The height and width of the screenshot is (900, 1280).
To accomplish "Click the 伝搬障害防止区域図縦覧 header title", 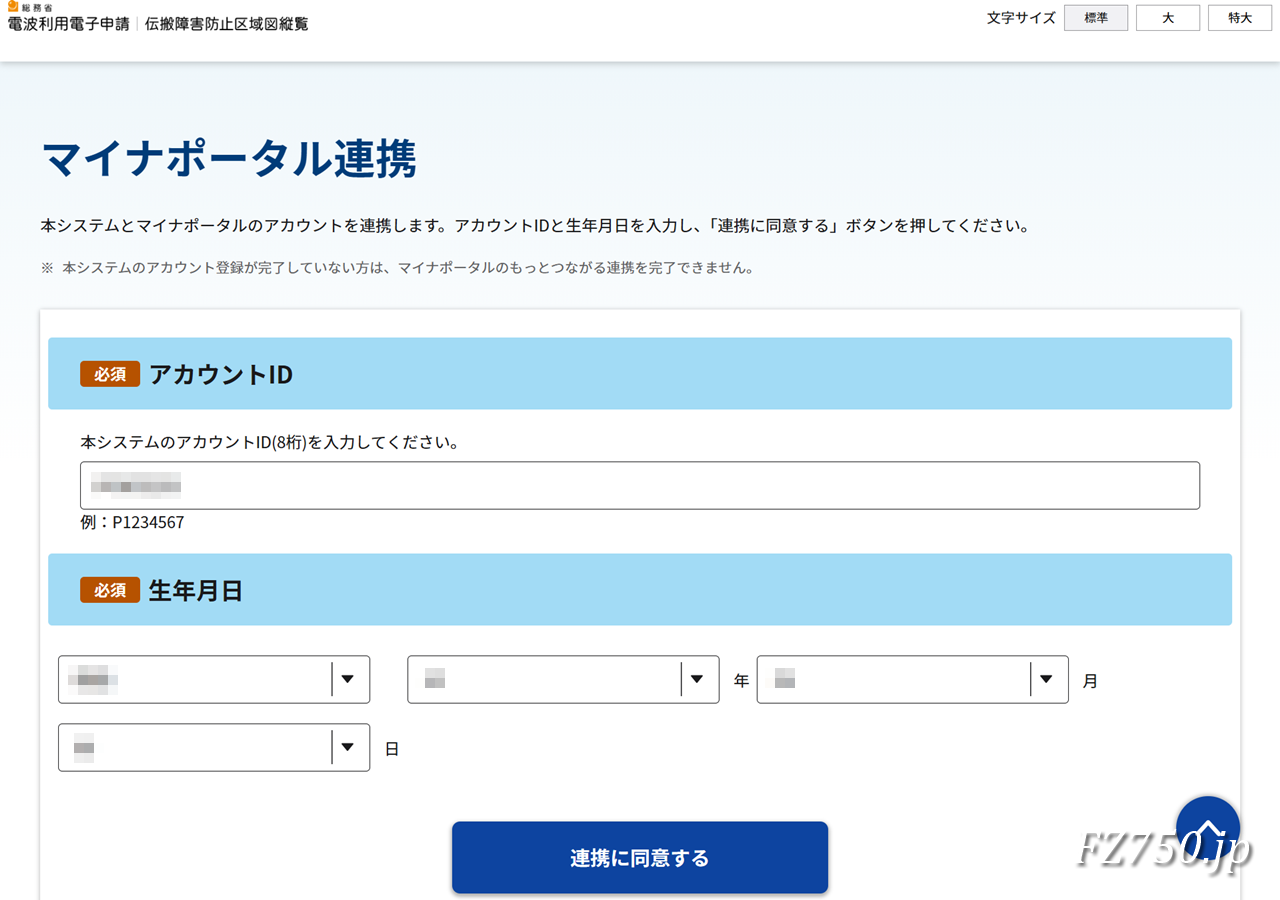I will [x=228, y=24].
